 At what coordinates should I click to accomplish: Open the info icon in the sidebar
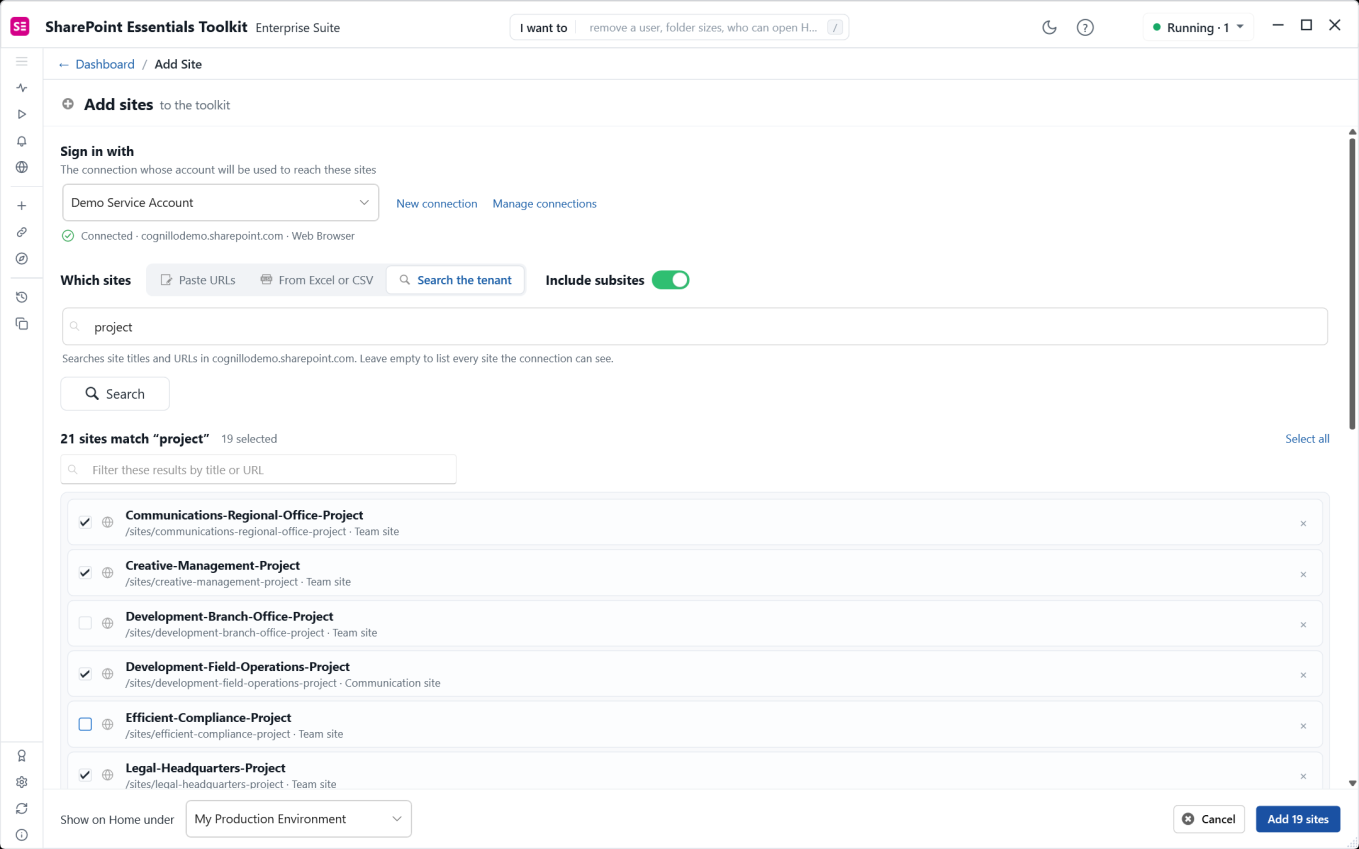[21, 835]
